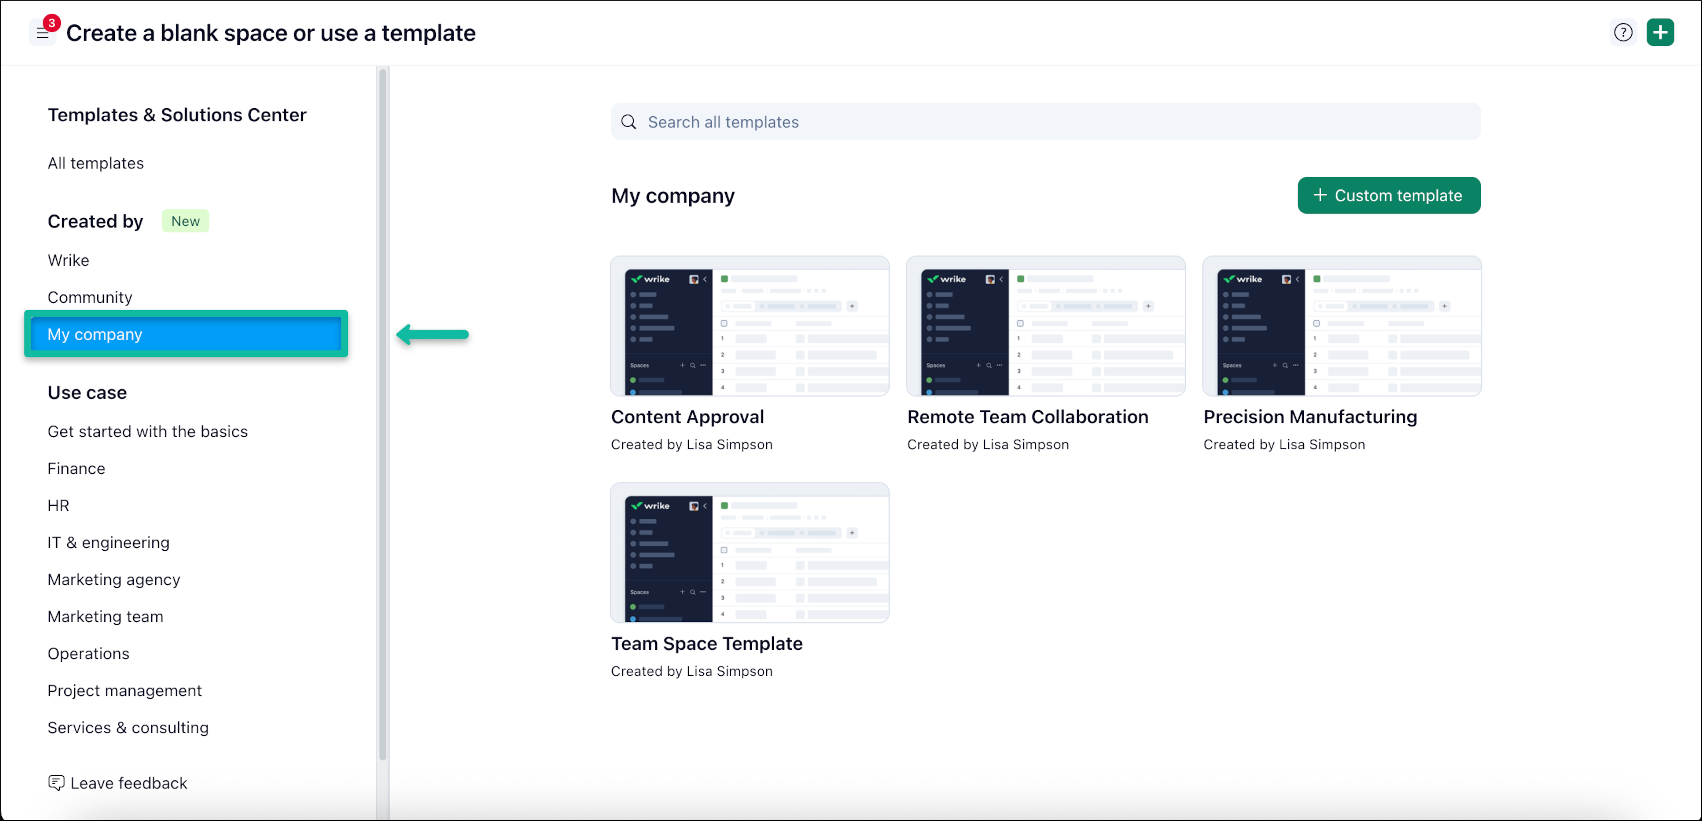This screenshot has height=821, width=1702.
Task: Open Project management use case
Action: (x=125, y=690)
